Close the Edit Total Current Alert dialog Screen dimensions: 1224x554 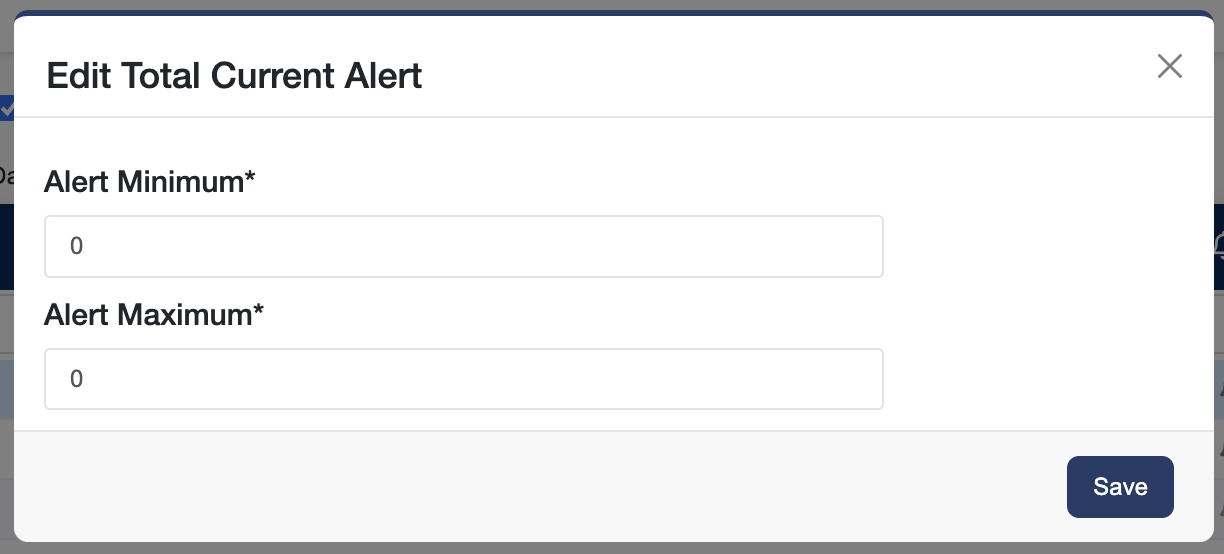tap(1169, 67)
